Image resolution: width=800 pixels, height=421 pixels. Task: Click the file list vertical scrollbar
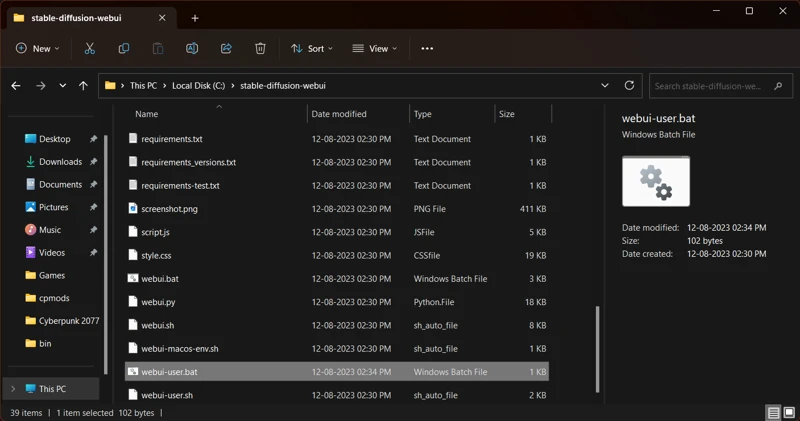597,349
